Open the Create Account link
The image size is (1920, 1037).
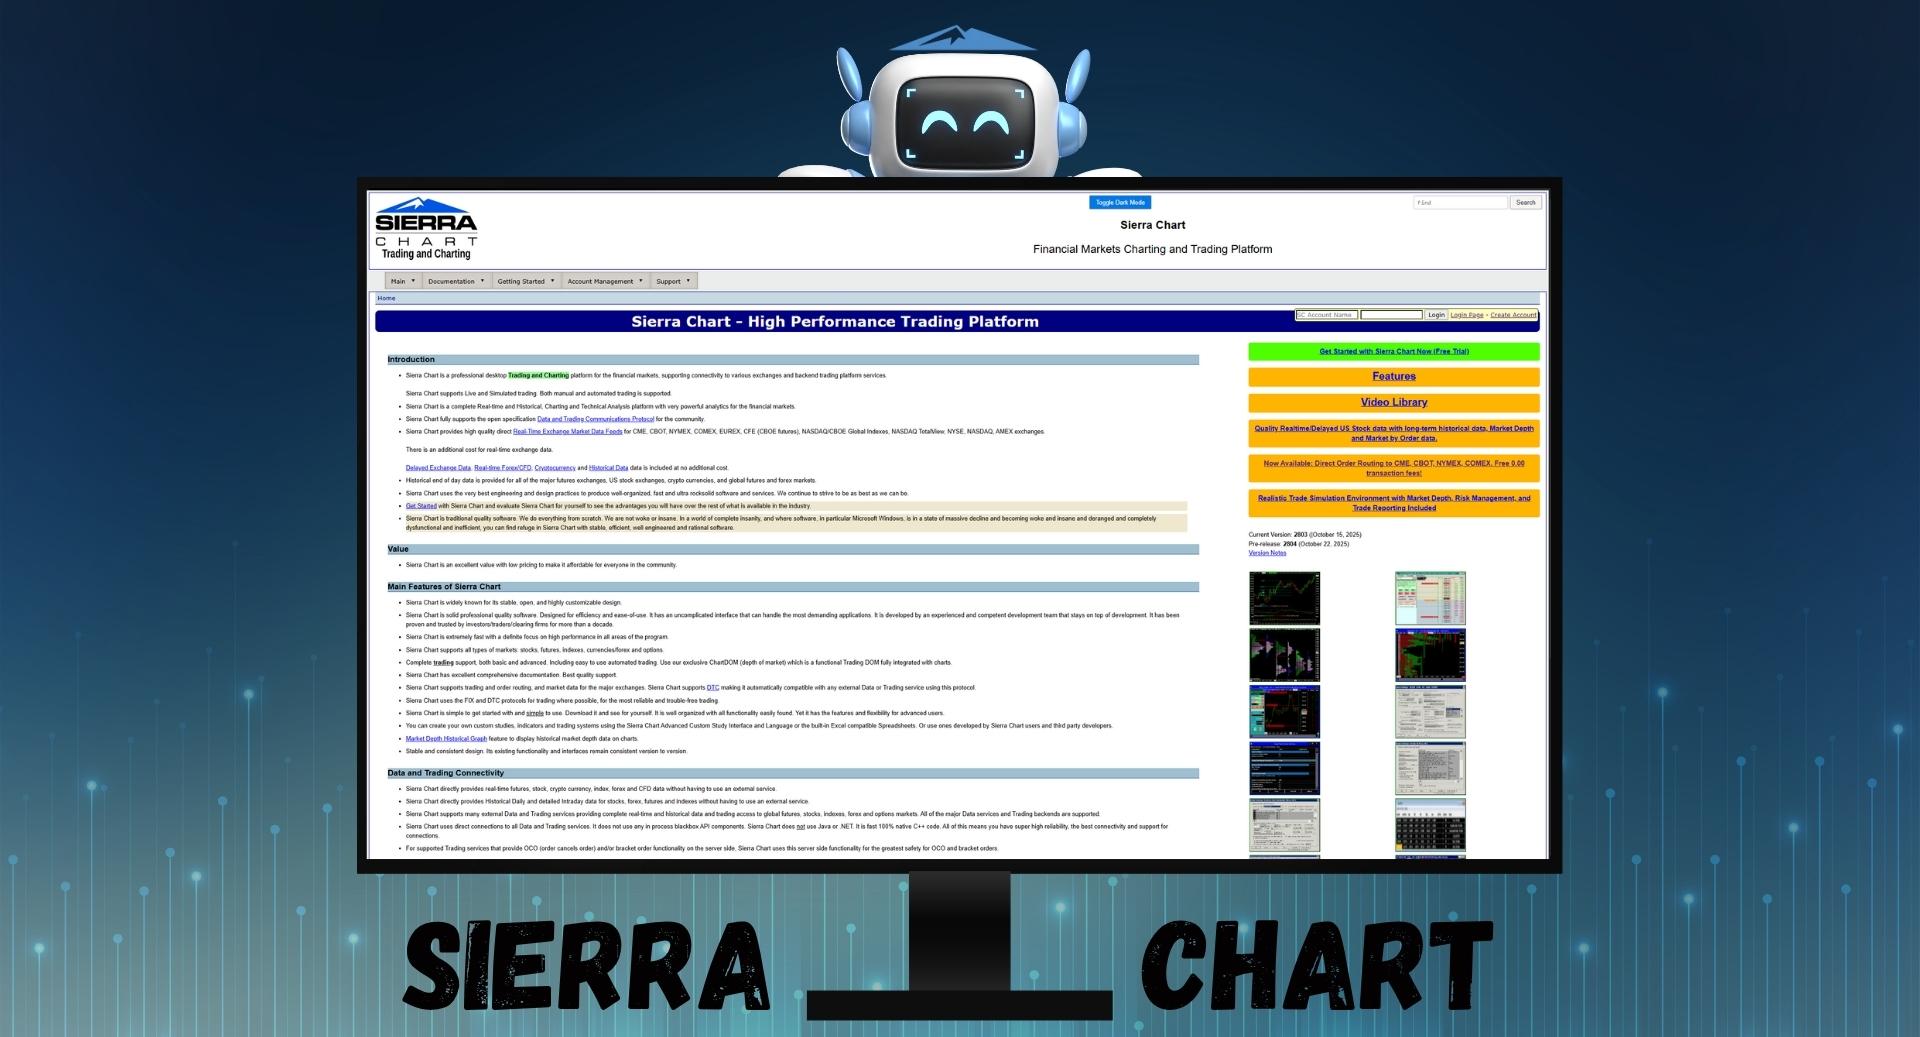1513,315
